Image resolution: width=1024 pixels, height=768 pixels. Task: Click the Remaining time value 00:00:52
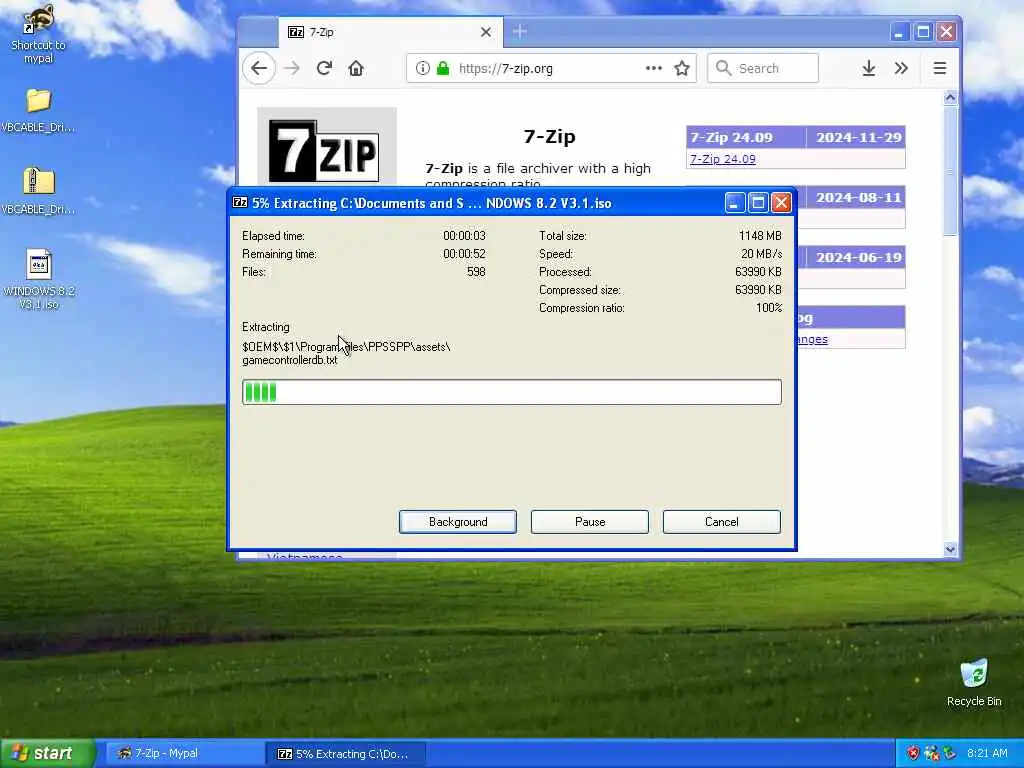click(464, 253)
